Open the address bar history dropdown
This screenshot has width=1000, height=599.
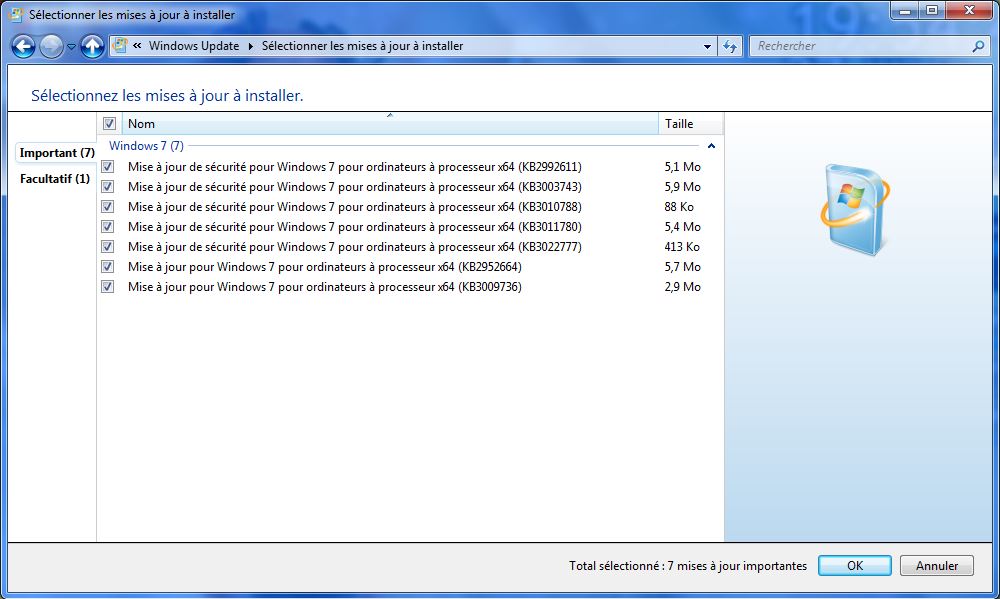click(x=707, y=47)
